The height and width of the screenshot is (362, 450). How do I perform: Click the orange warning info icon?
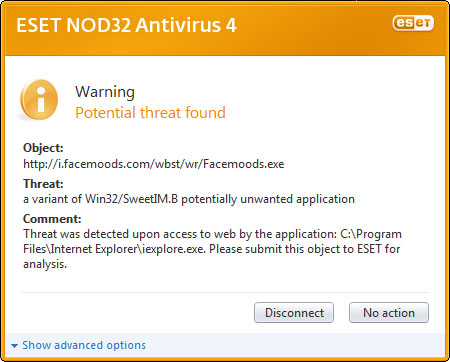point(39,100)
